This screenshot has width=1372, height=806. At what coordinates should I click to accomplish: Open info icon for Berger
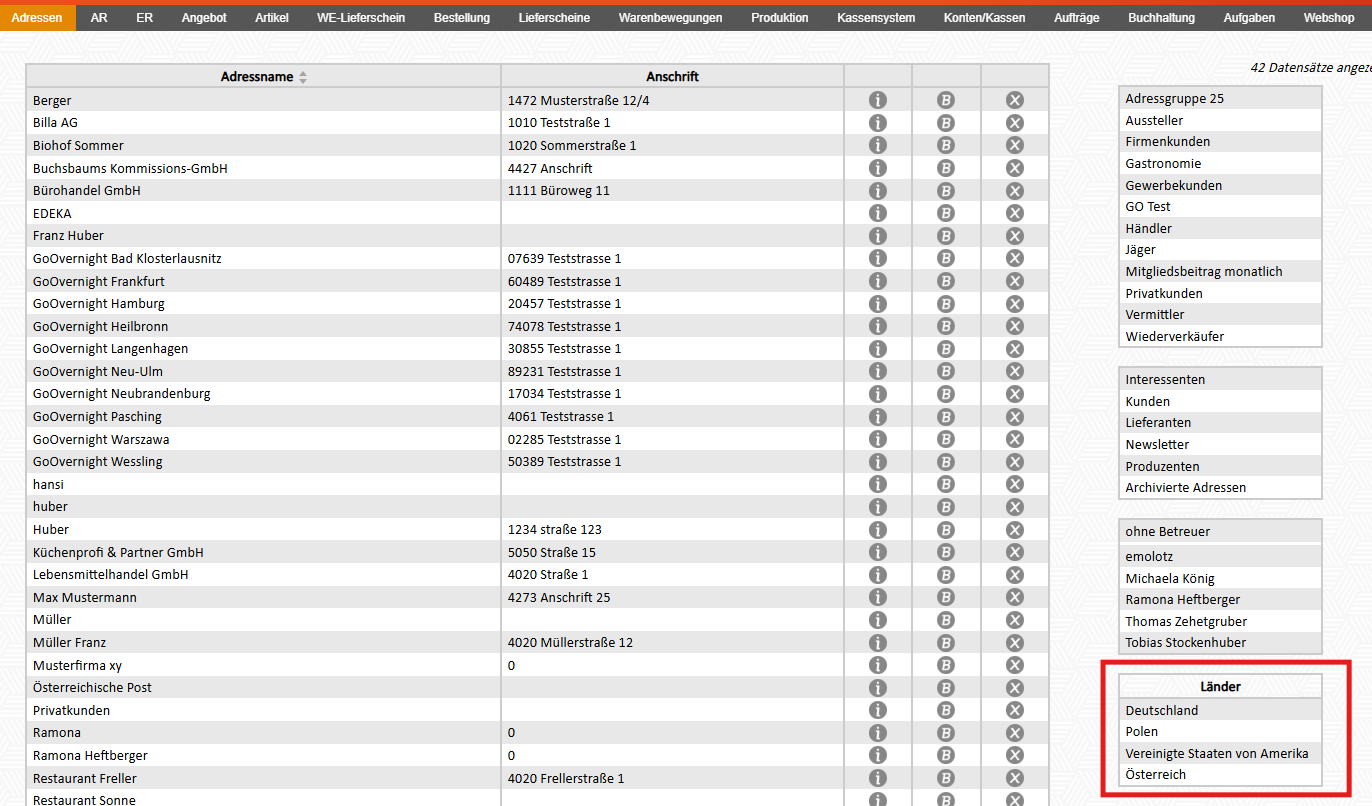click(x=878, y=100)
